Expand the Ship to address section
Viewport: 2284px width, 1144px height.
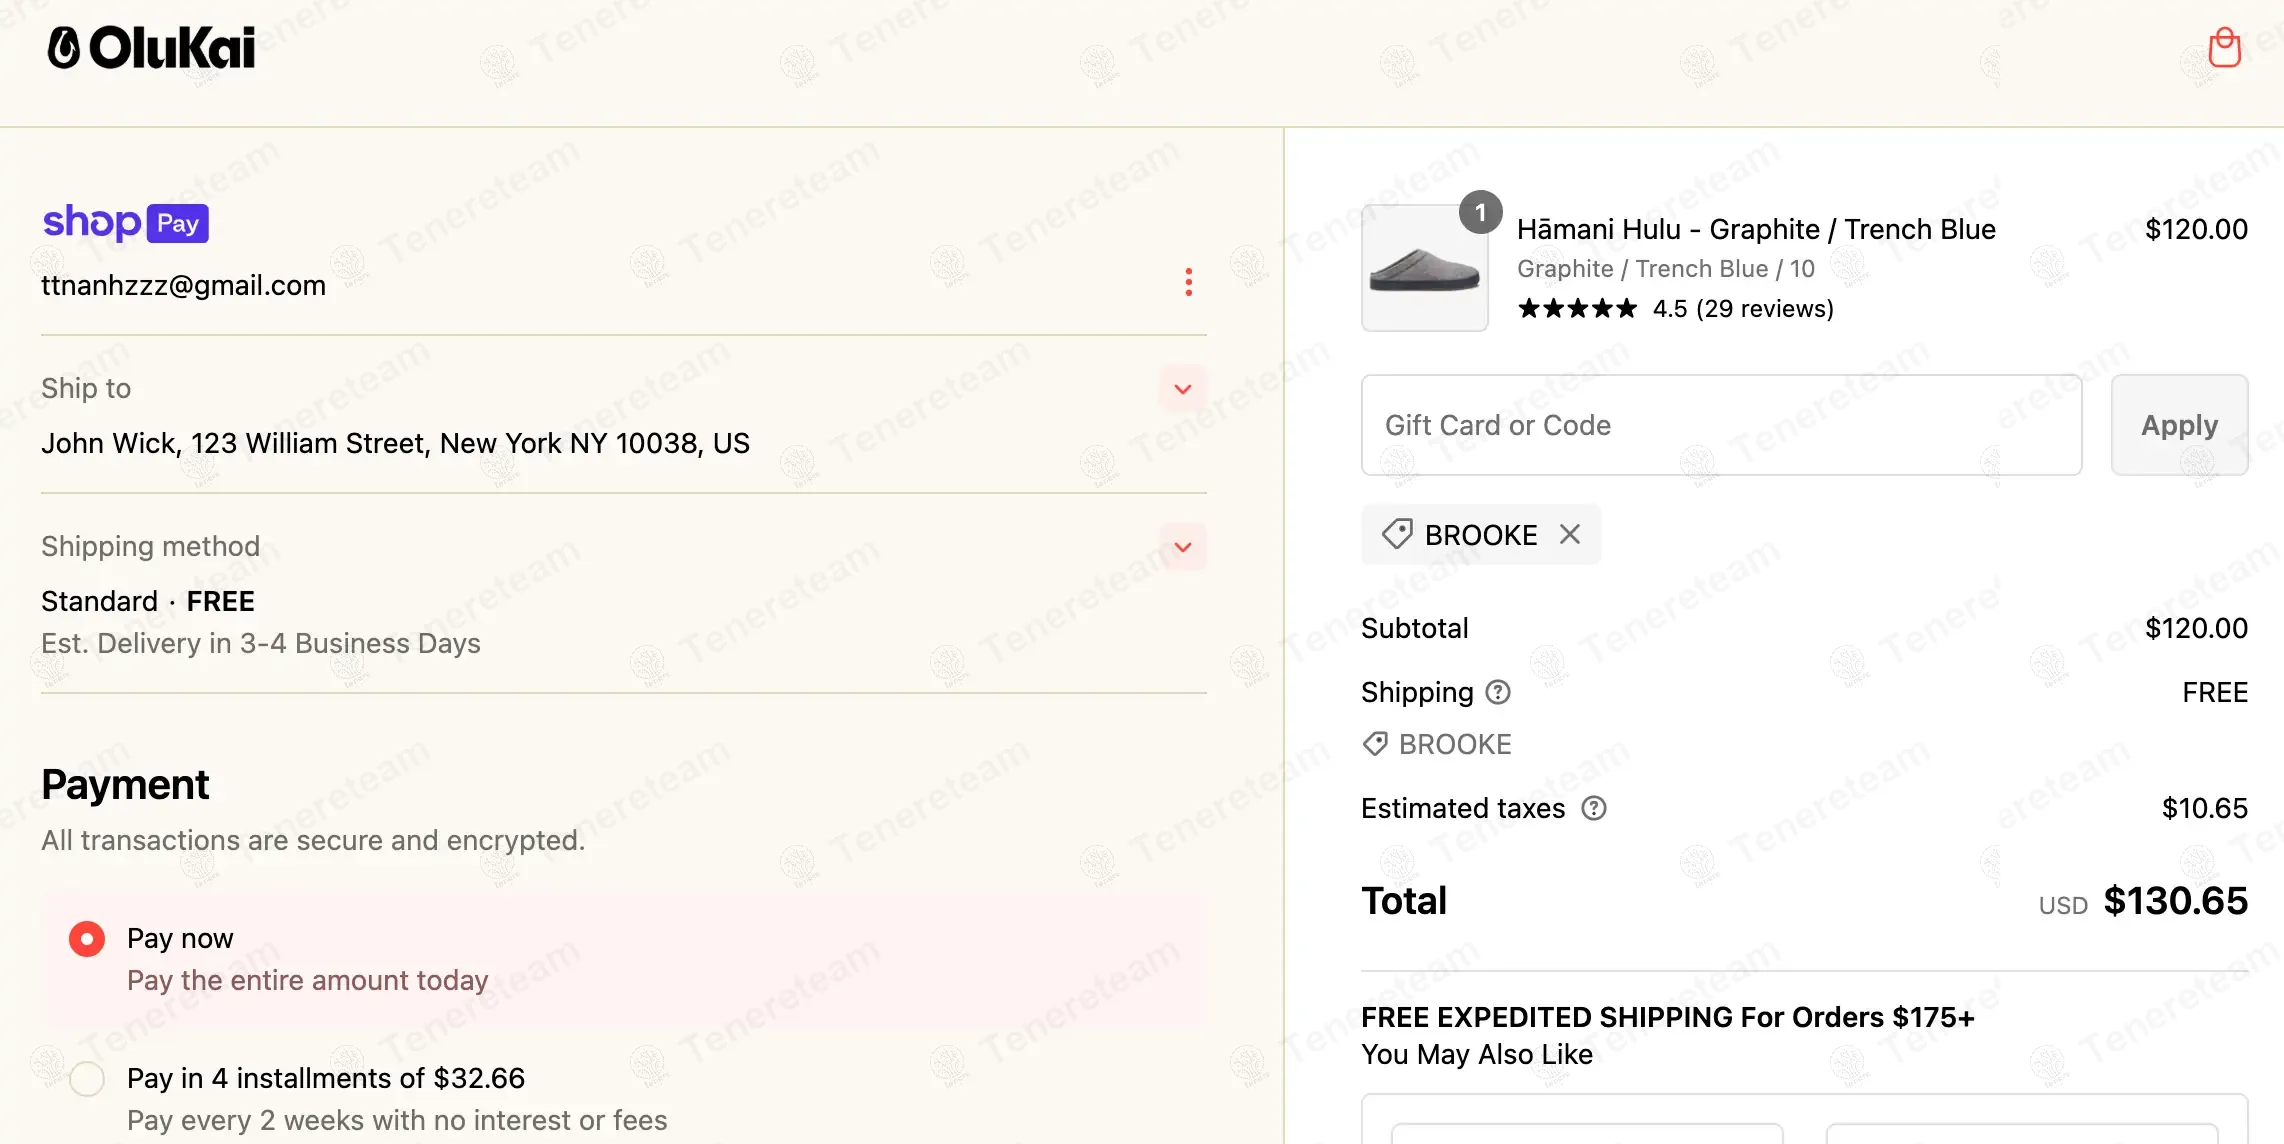[1182, 389]
